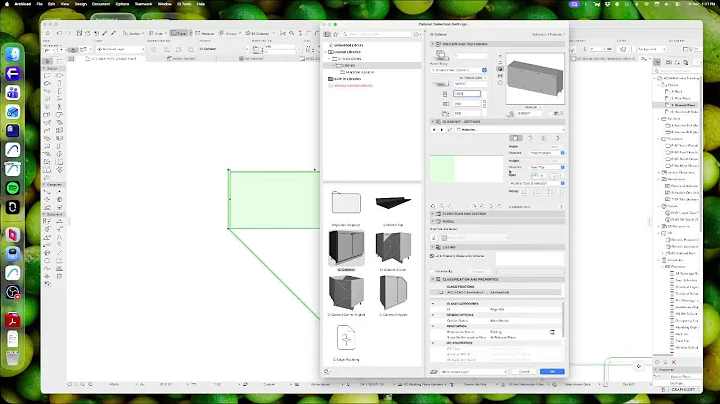Open the Teamwork menu in the menu bar
Image resolution: width=720 pixels, height=404 pixels.
click(143, 4)
